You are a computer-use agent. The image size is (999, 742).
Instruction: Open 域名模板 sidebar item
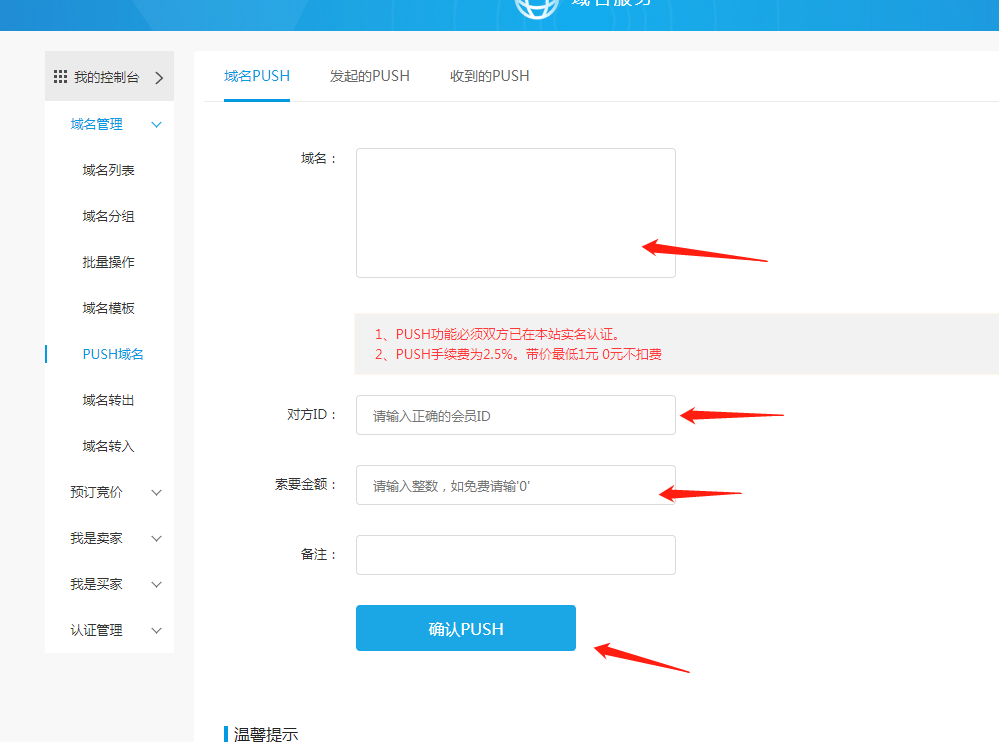coord(108,308)
